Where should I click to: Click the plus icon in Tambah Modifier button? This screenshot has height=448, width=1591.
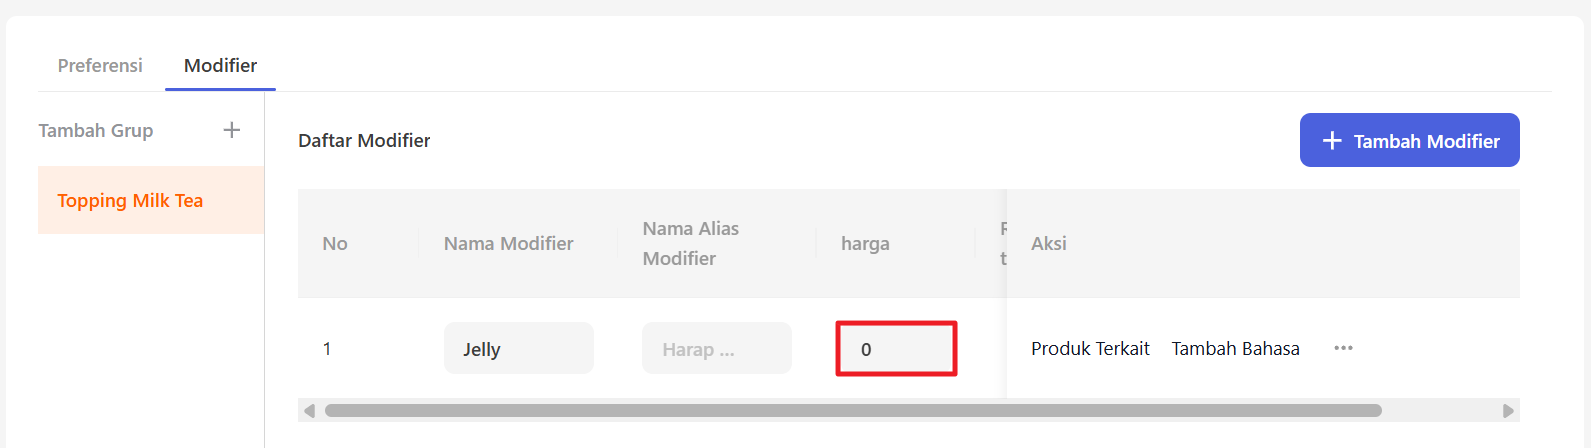tap(1331, 141)
